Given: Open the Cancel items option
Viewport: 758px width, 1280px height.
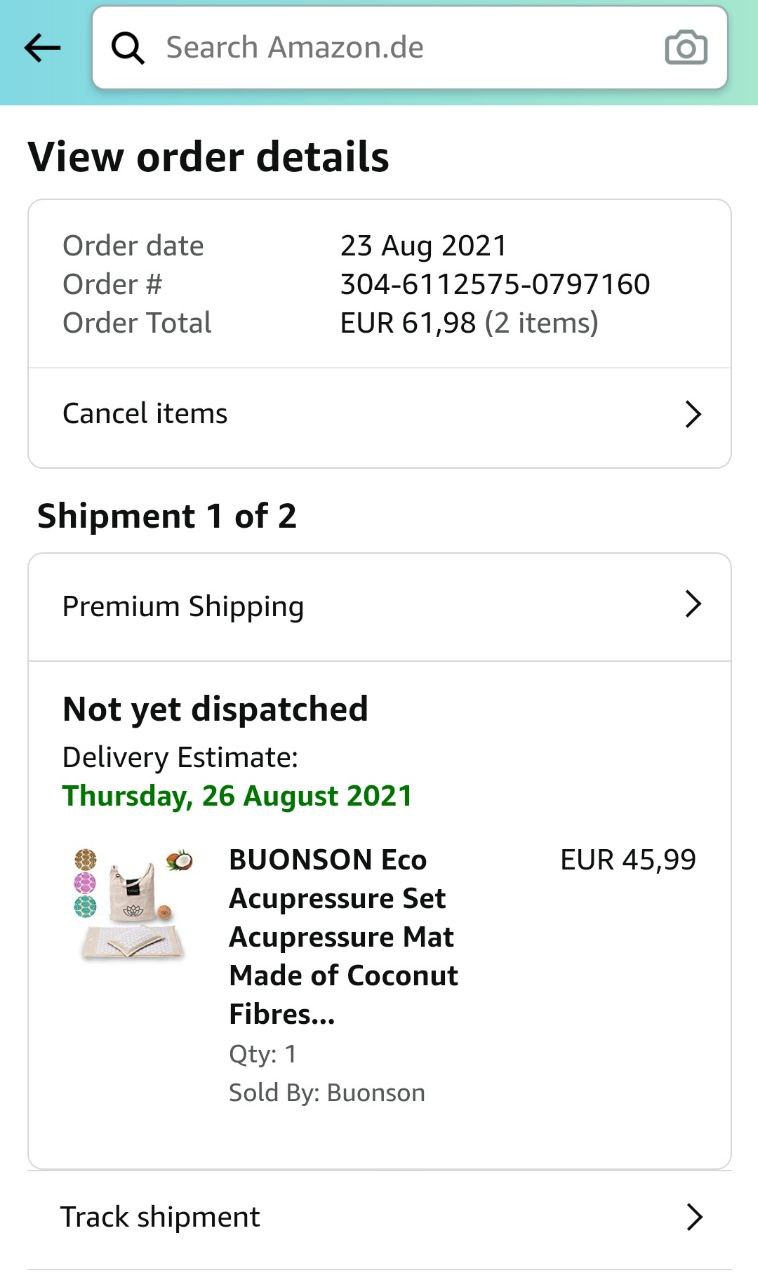Looking at the screenshot, I should pyautogui.click(x=146, y=414).
